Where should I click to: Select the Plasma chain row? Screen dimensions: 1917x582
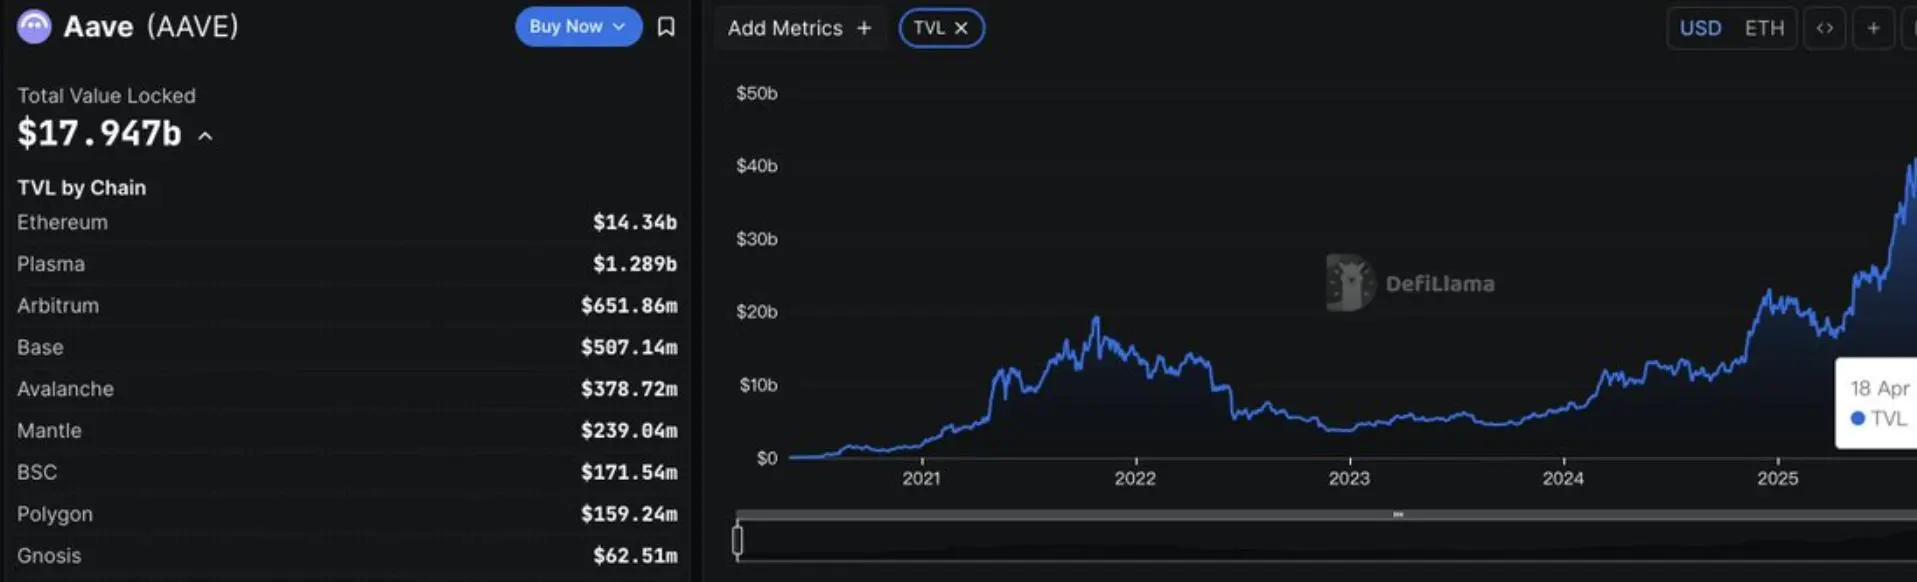(347, 264)
